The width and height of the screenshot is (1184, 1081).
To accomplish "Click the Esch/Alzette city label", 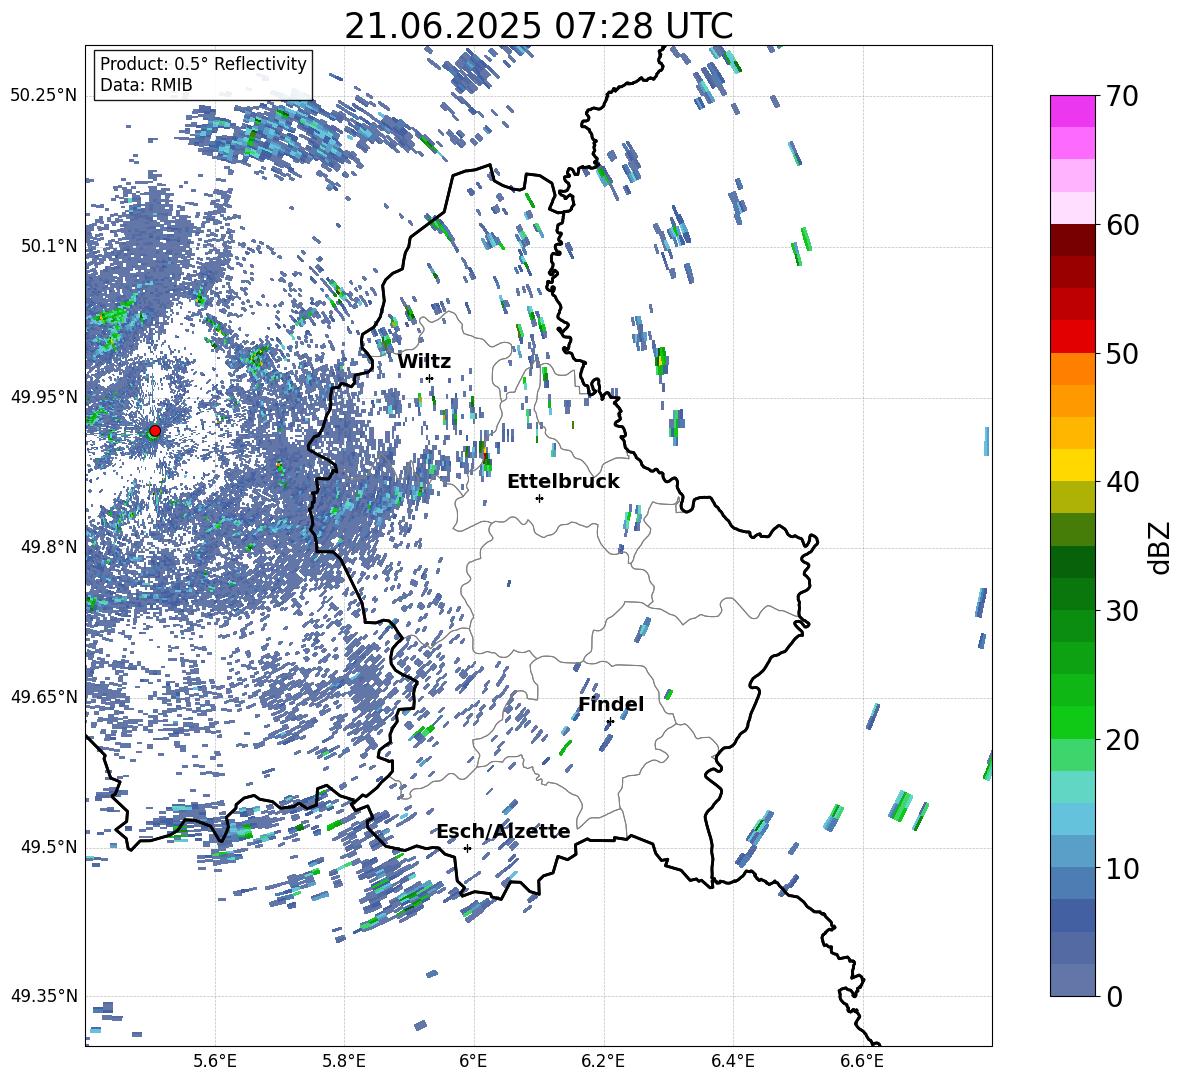I will 504,831.
